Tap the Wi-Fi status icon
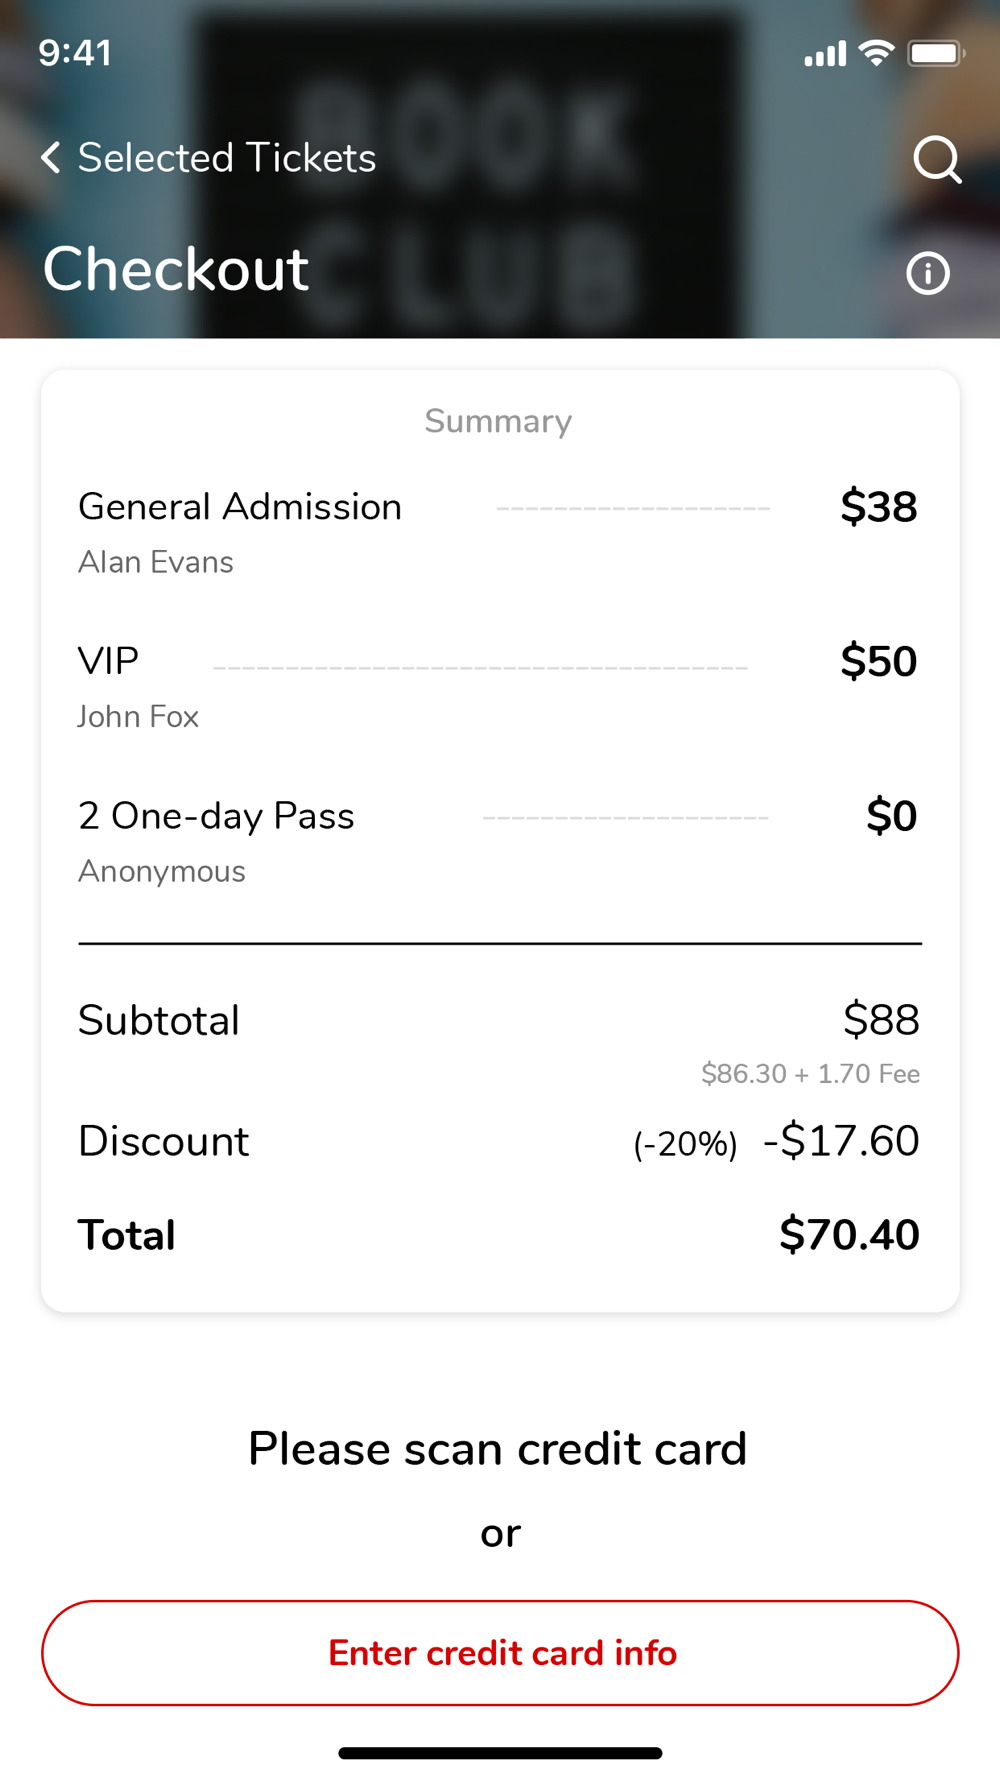This screenshot has height=1778, width=1000. pyautogui.click(x=877, y=53)
